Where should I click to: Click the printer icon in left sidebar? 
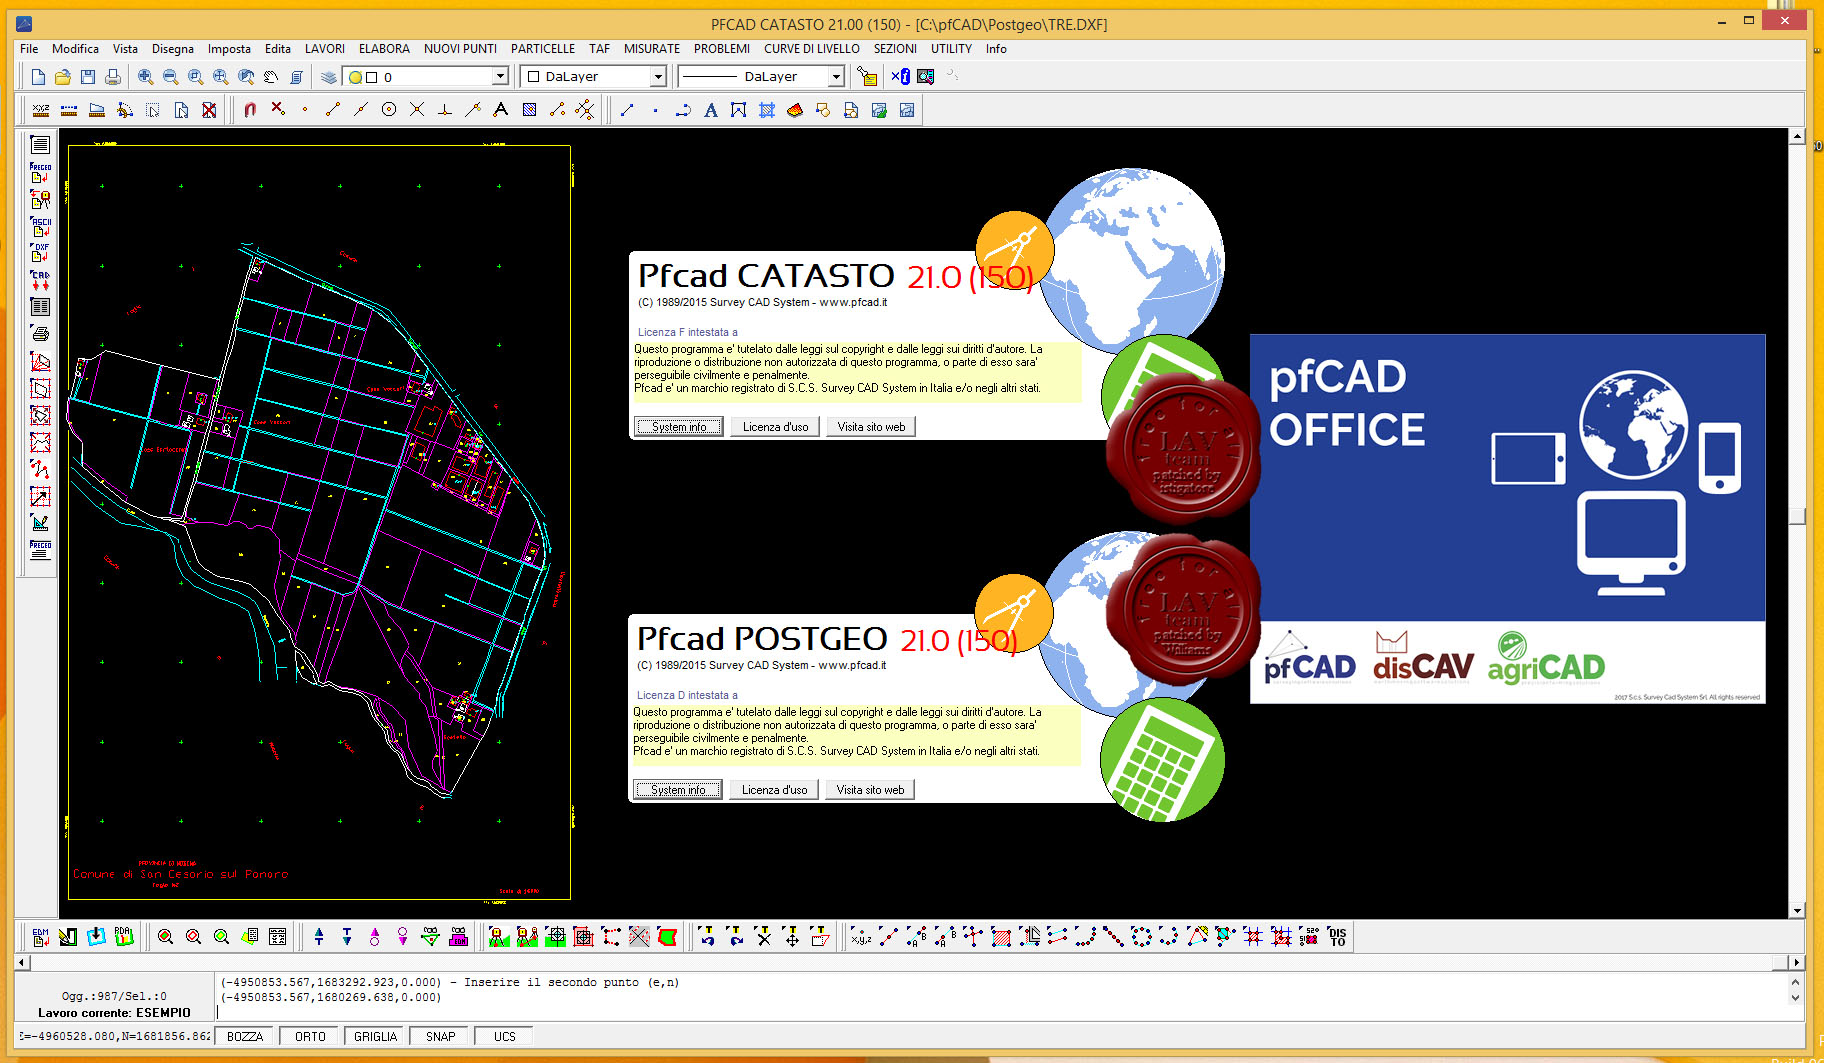40,334
